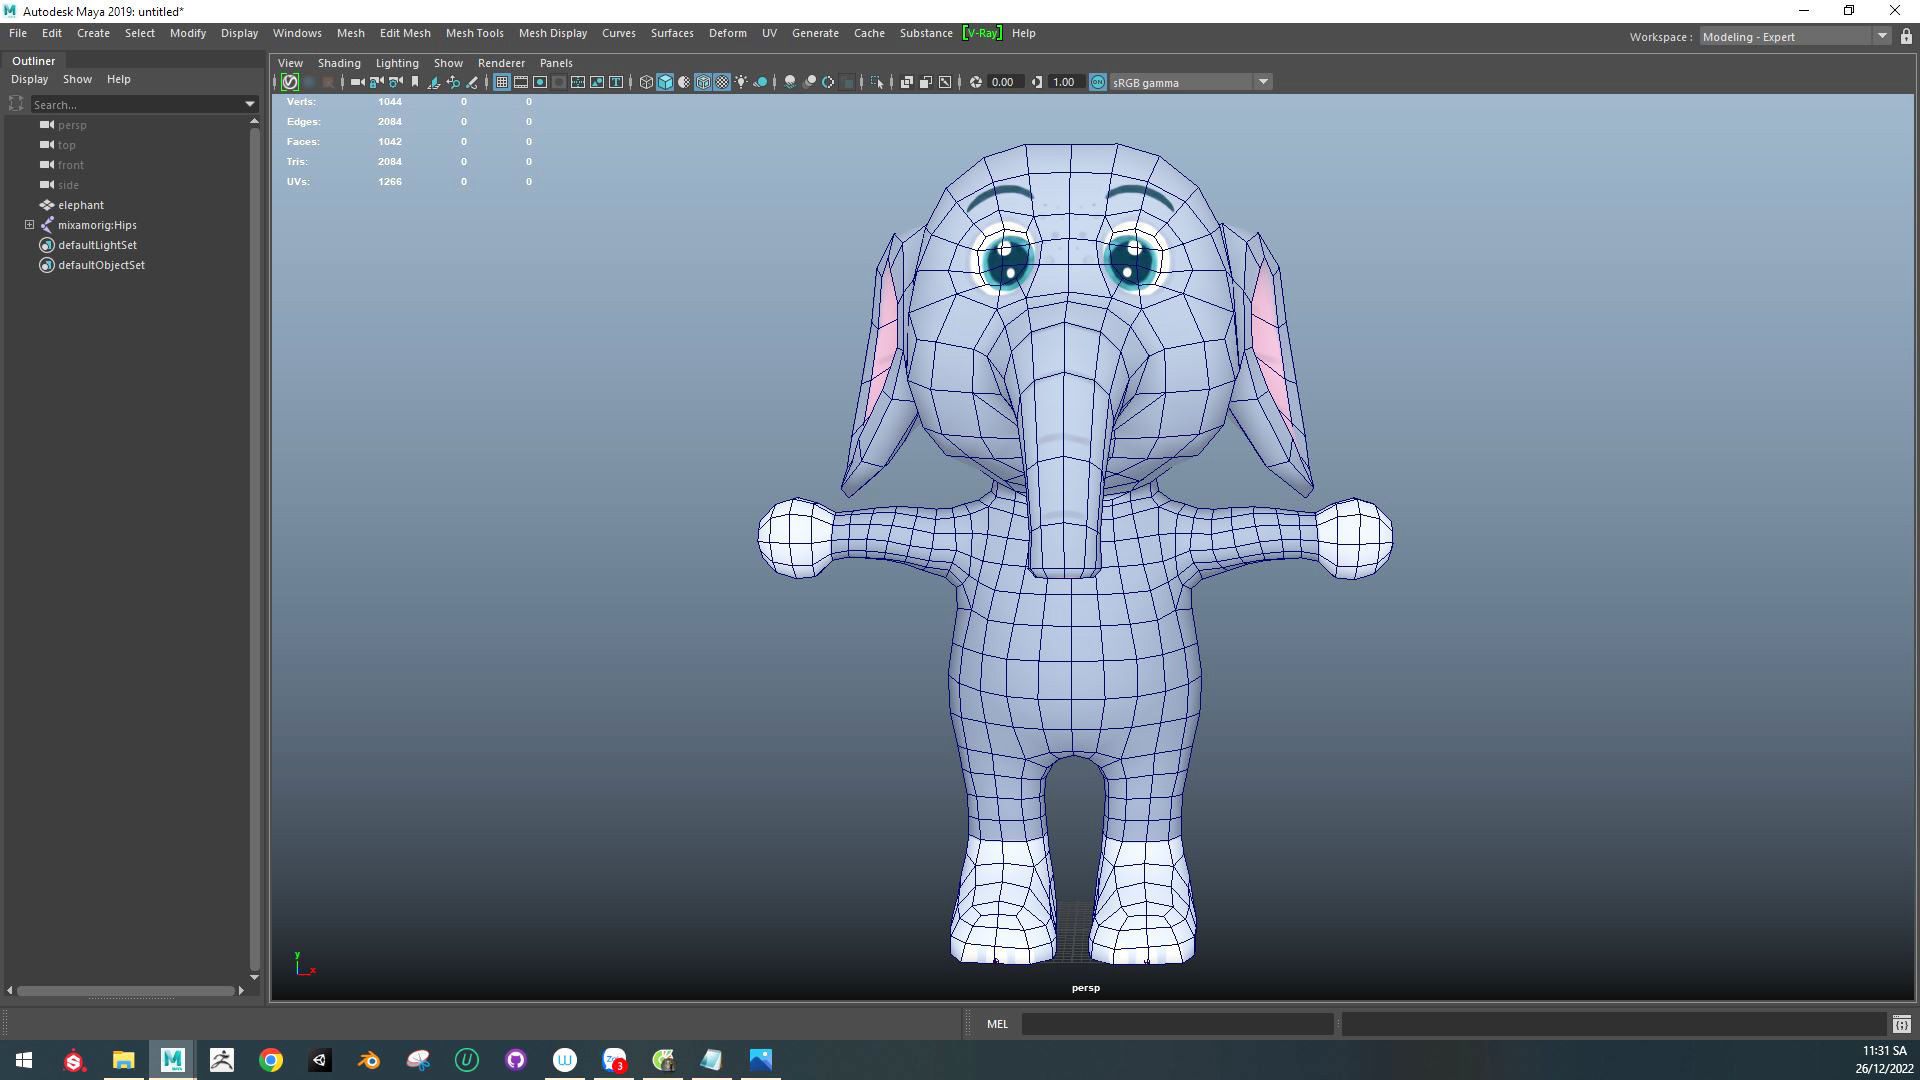Open Google Chrome from the taskbar

271,1060
